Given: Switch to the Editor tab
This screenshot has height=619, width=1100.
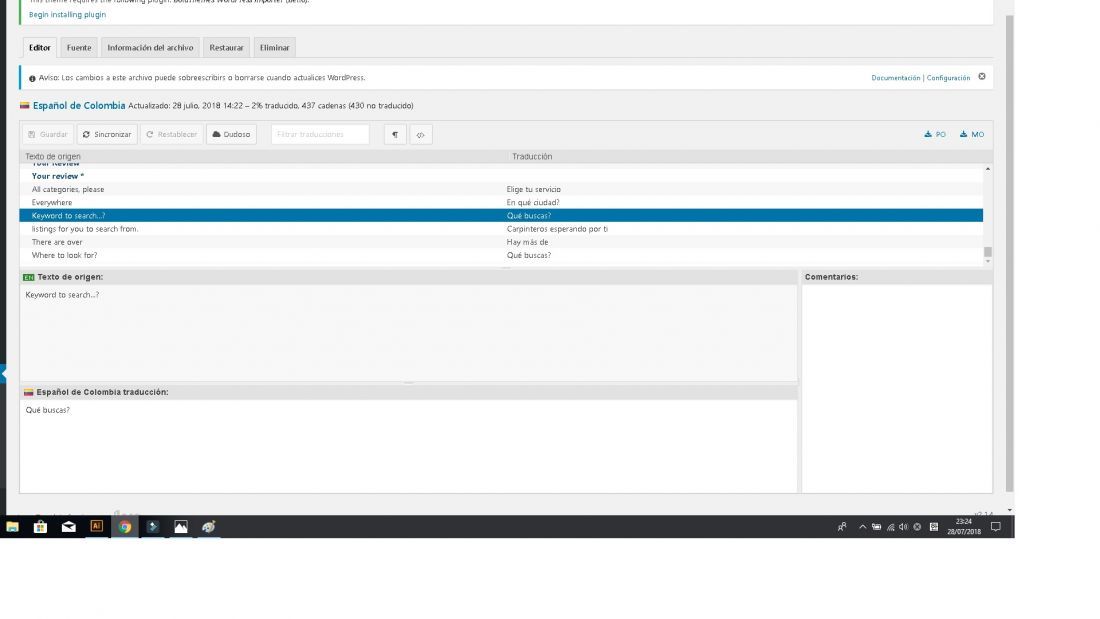Looking at the screenshot, I should tap(39, 48).
